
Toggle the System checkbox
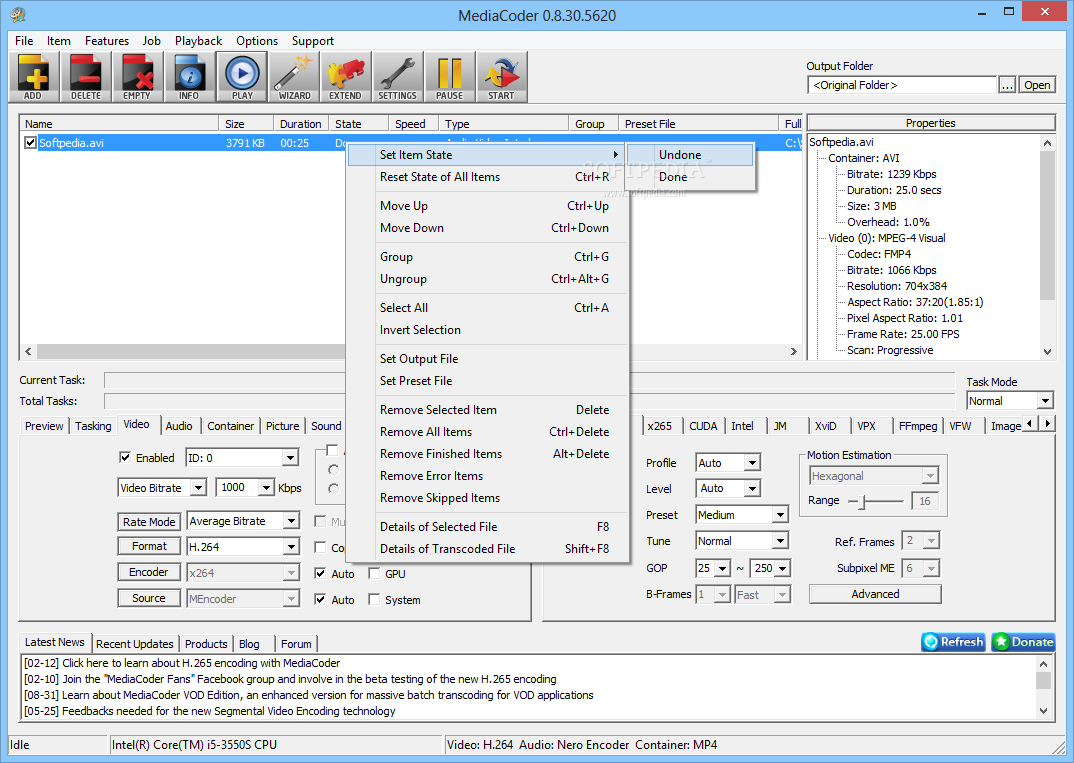(x=374, y=599)
